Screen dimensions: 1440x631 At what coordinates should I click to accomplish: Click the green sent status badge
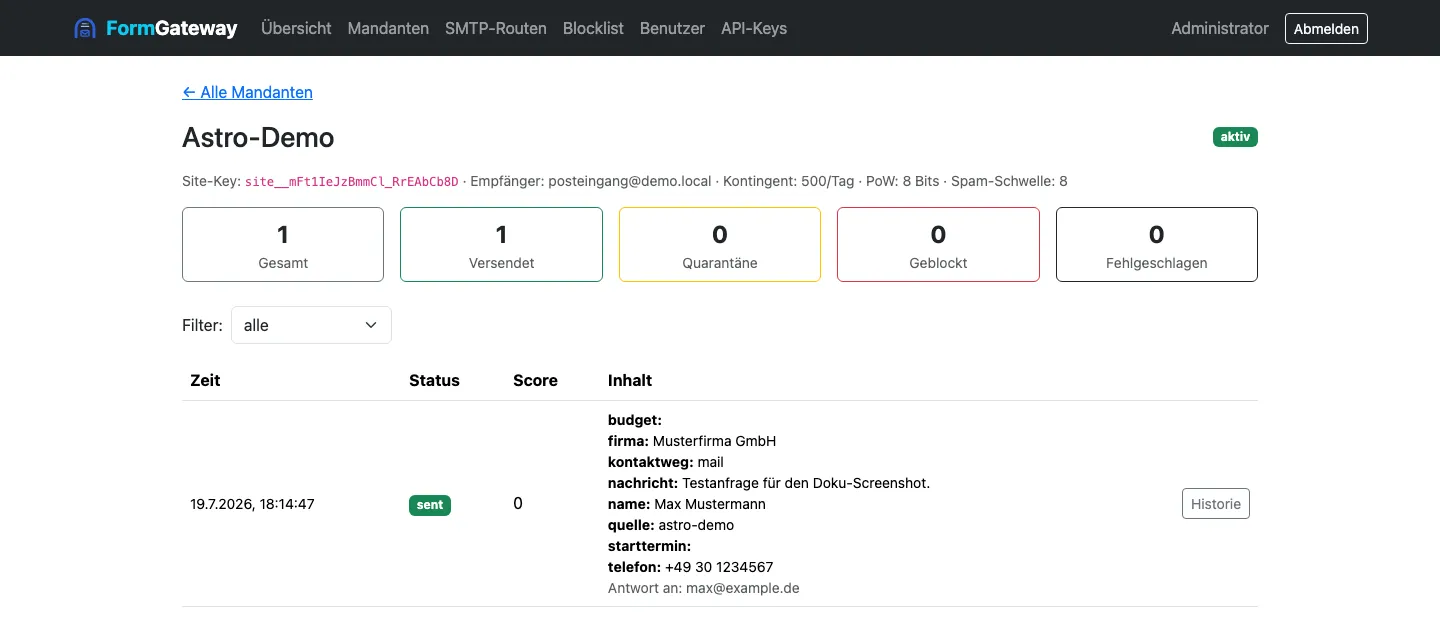[x=430, y=505]
